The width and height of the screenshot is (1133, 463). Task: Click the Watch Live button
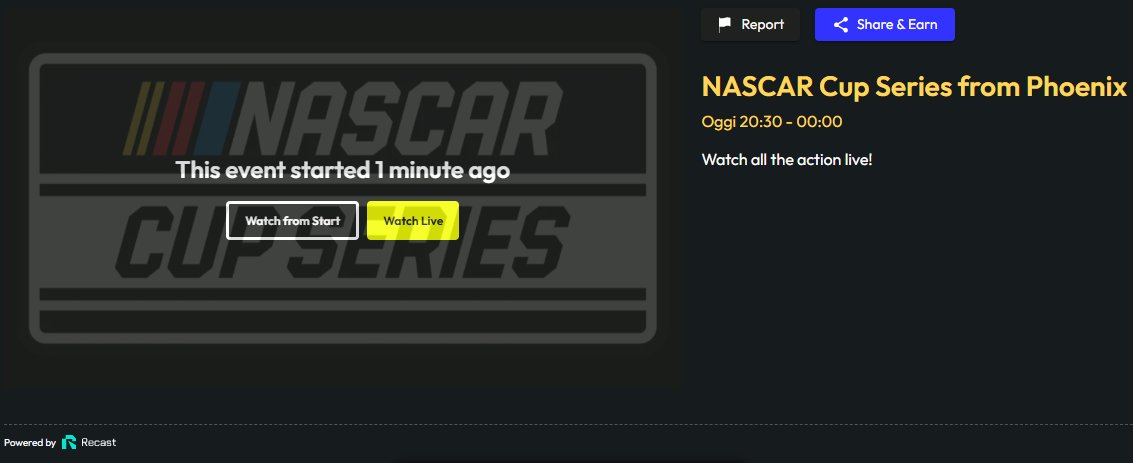coord(413,220)
